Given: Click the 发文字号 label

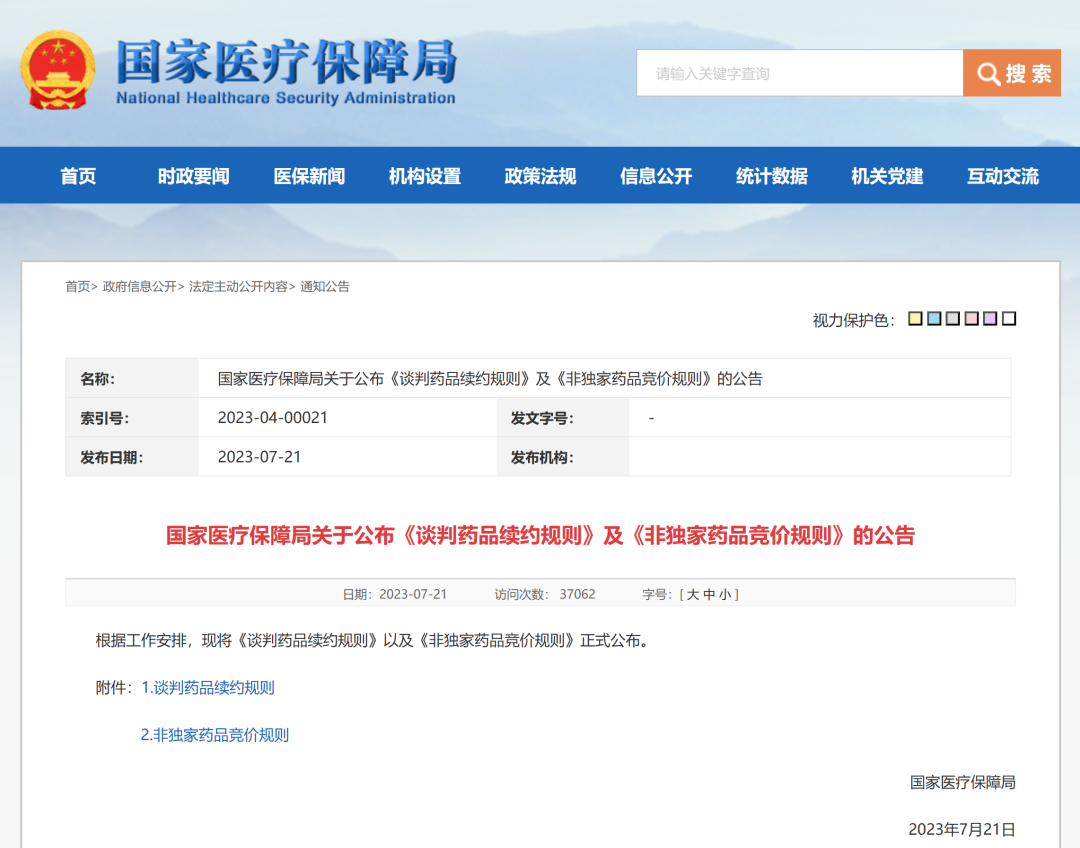Looking at the screenshot, I should point(542,418).
